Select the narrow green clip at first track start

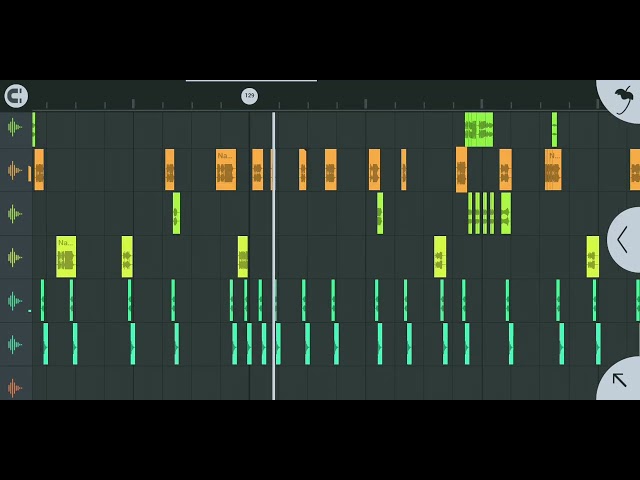pos(33,129)
